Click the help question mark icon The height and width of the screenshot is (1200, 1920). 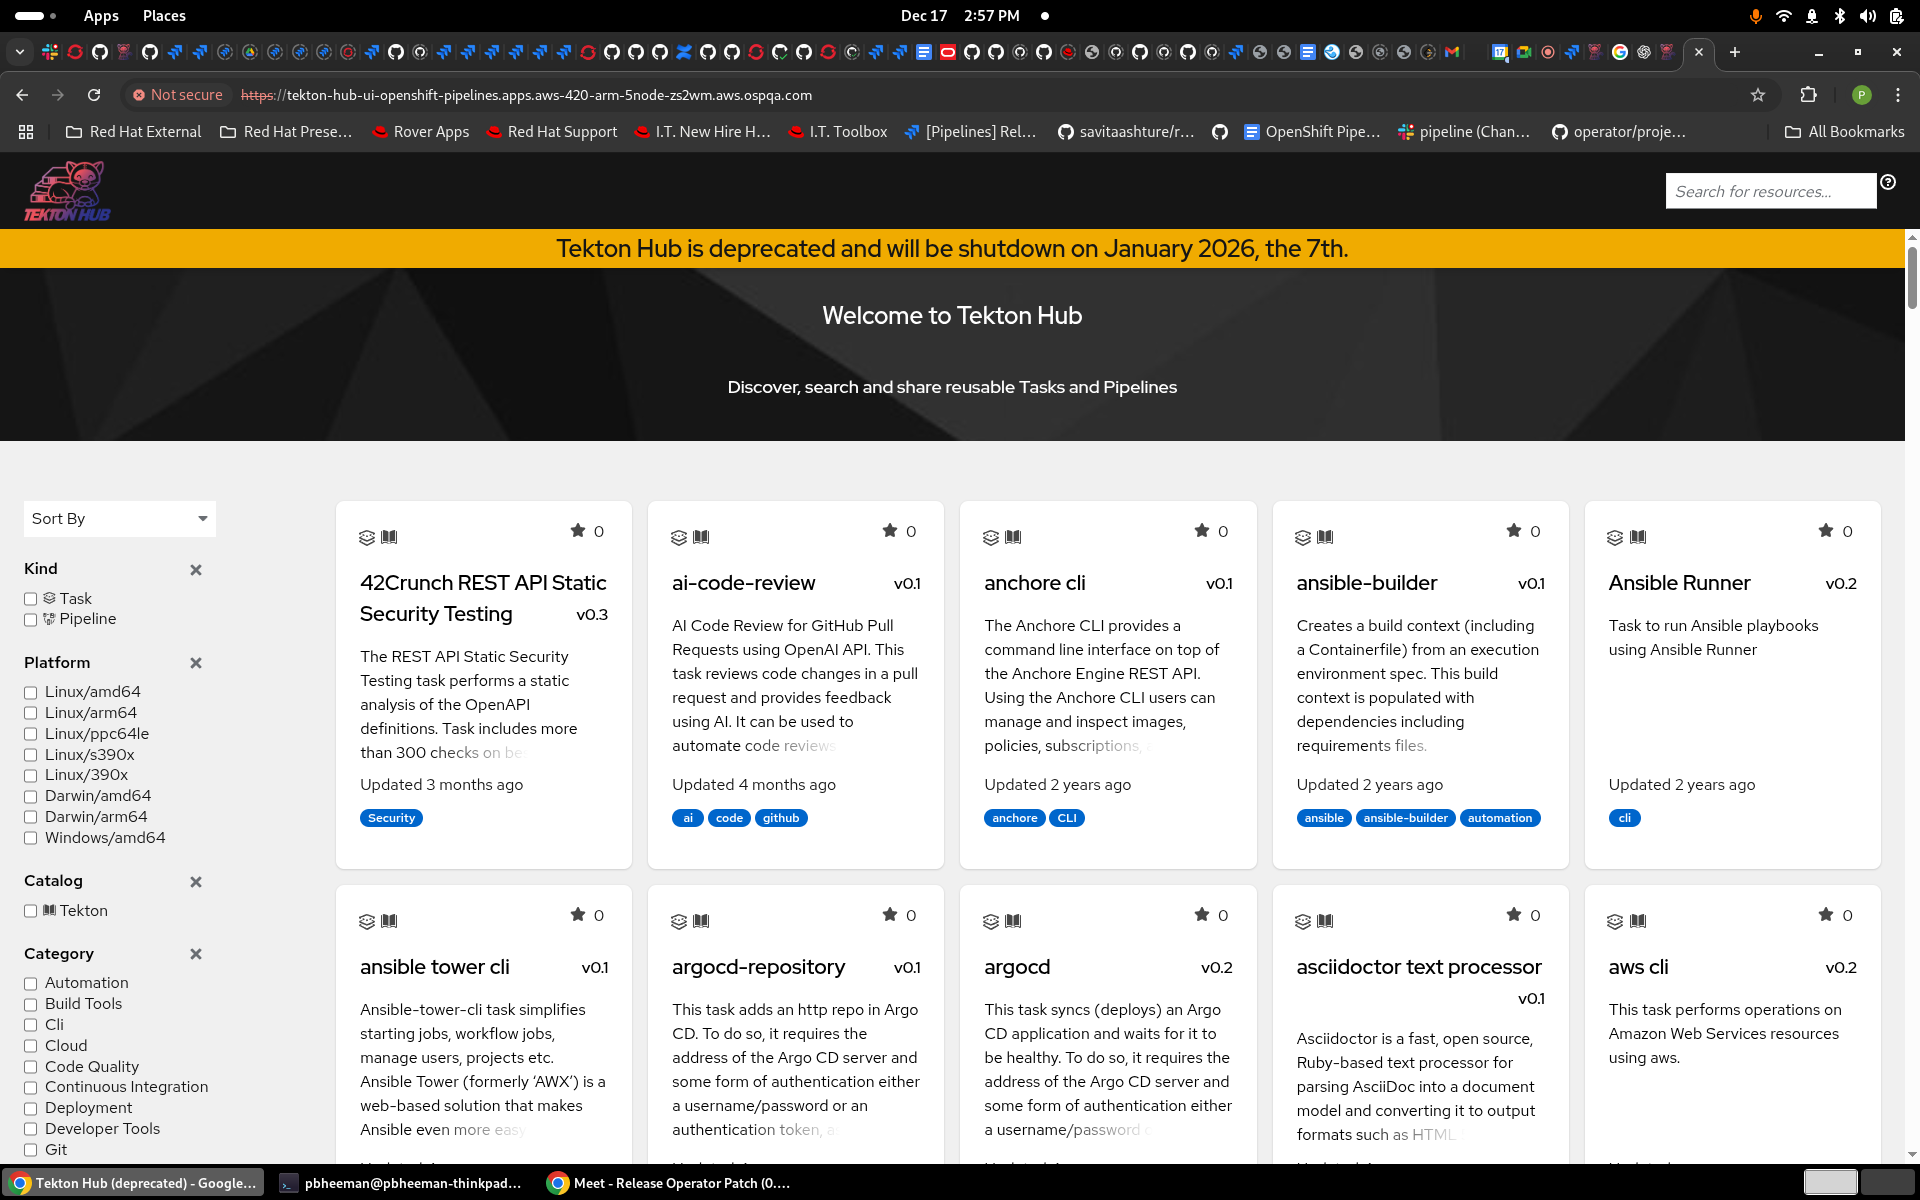(1888, 182)
